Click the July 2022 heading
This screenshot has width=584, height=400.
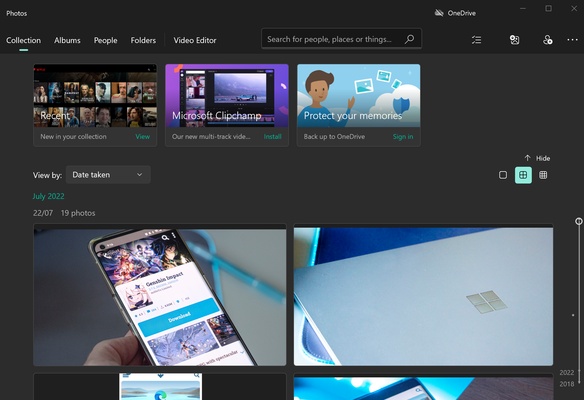48,196
